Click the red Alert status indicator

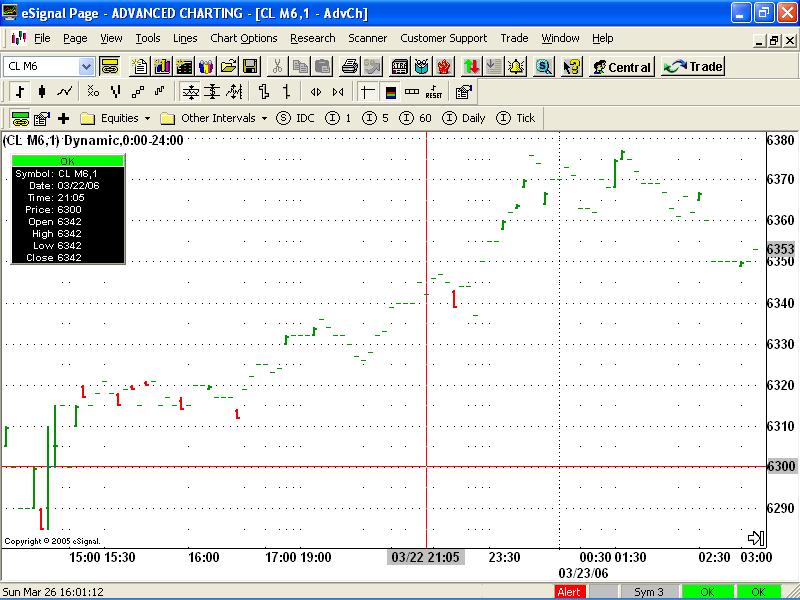click(569, 592)
